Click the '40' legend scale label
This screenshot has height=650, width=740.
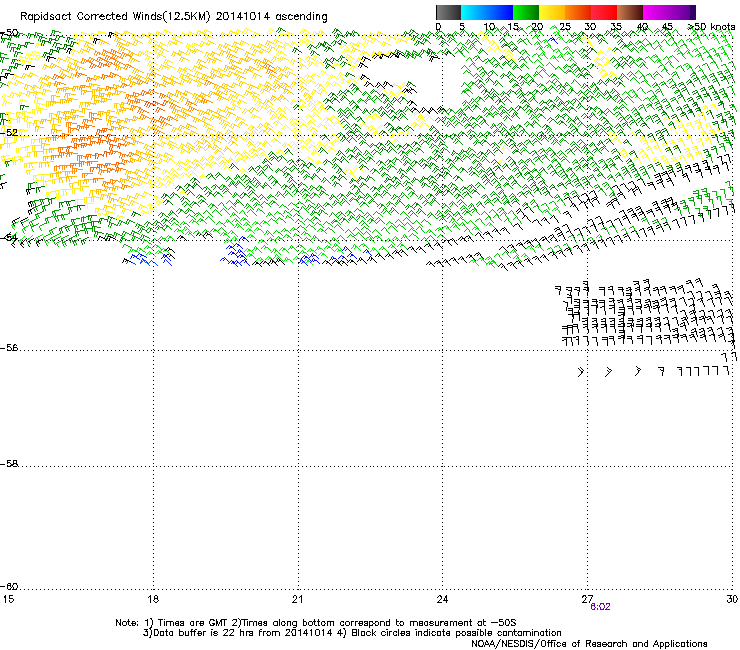click(x=642, y=27)
